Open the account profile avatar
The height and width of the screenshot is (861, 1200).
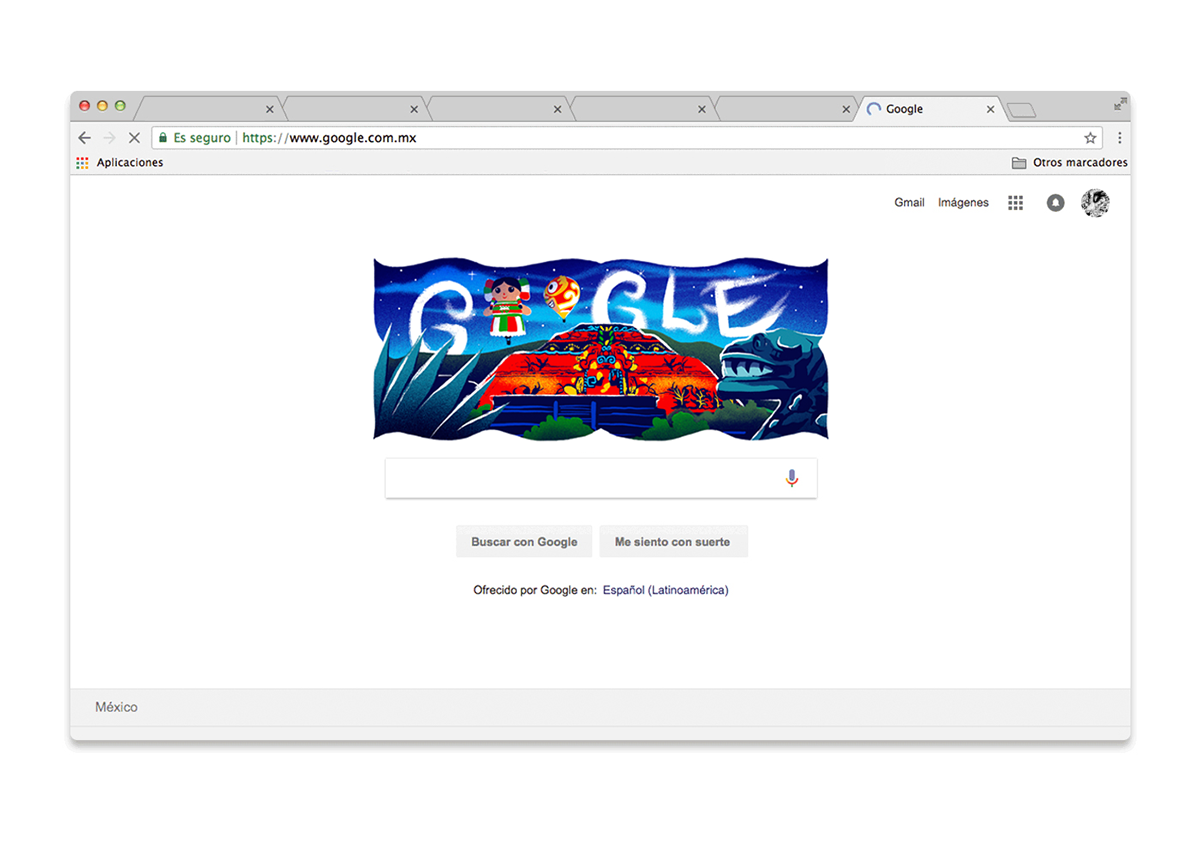click(x=1095, y=203)
